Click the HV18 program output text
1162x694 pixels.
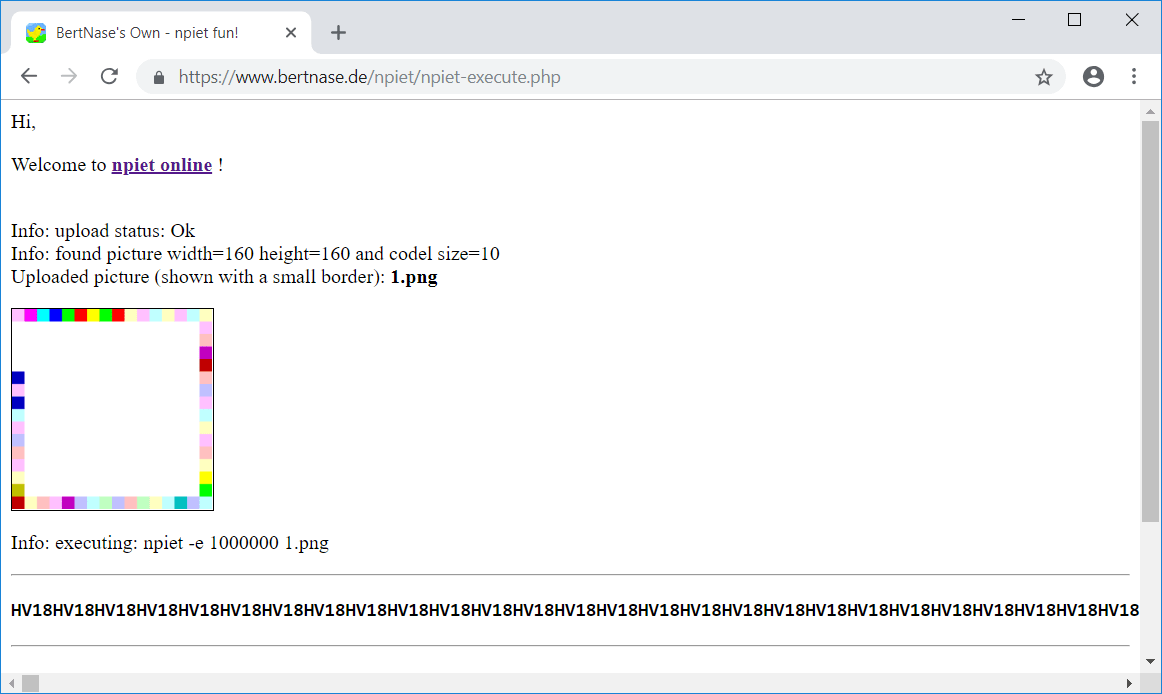[400, 609]
